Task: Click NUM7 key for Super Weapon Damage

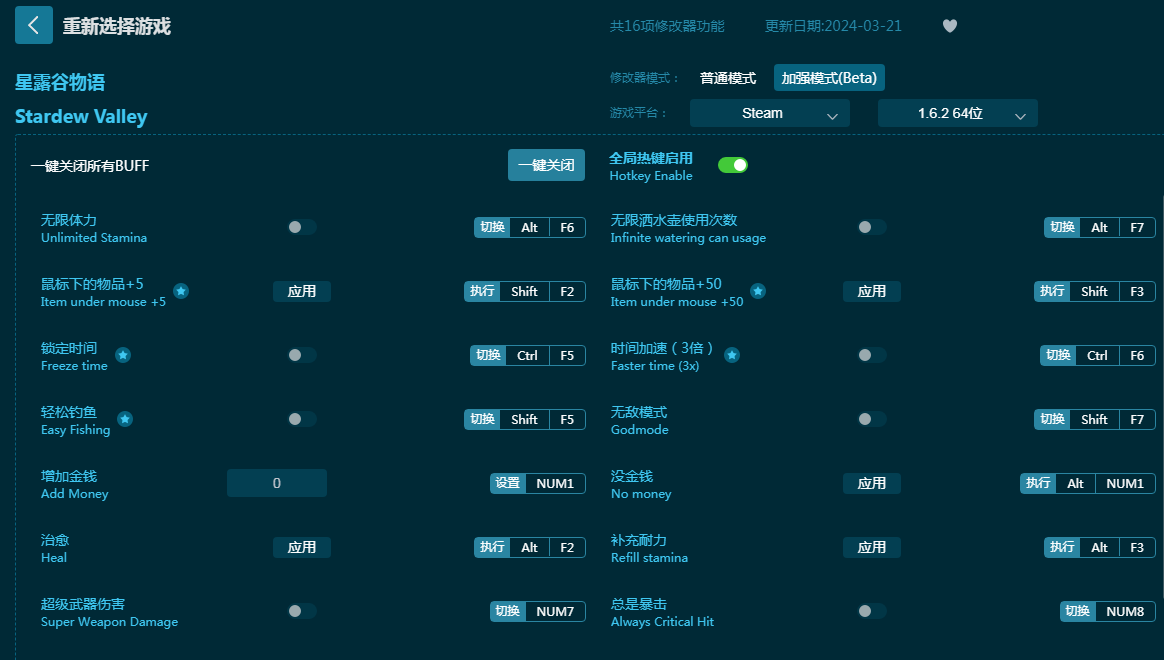Action: click(x=555, y=611)
